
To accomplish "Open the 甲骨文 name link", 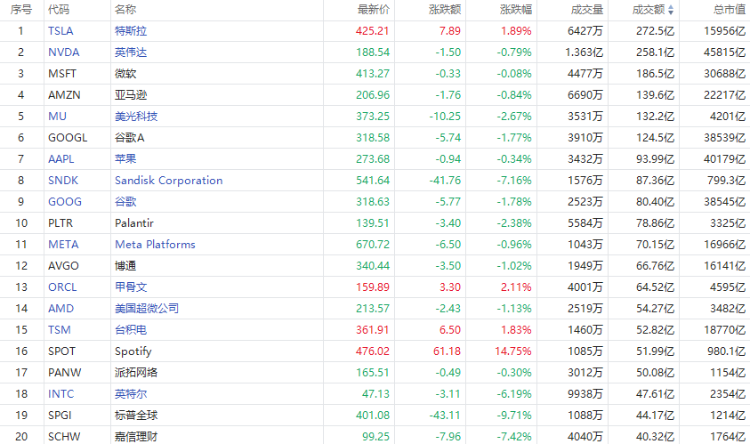I will point(131,287).
